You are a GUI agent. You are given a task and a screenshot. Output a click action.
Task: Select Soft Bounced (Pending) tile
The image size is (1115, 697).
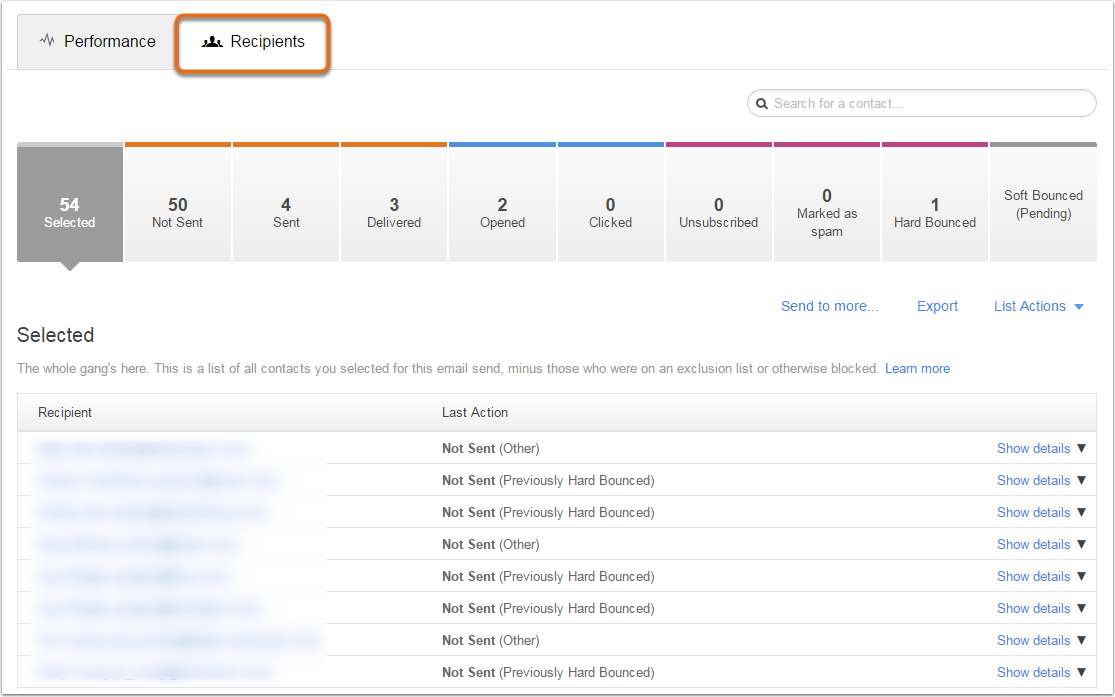[x=1043, y=203]
